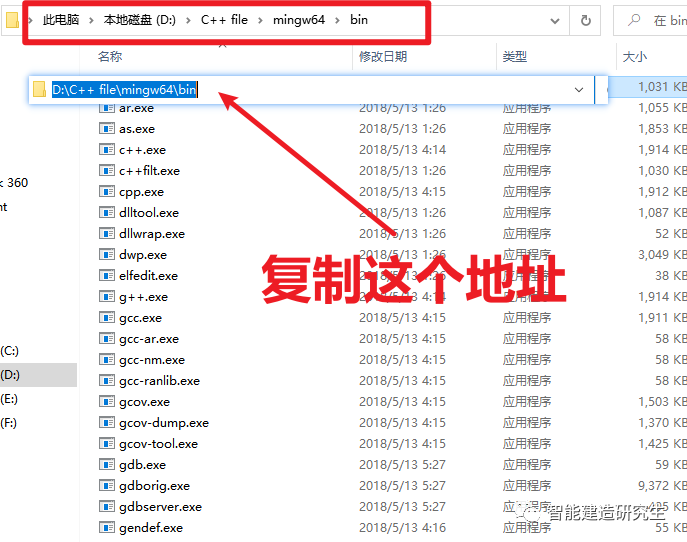The height and width of the screenshot is (542, 687).
Task: Expand the chevron before 此电脑 breadcrumb
Action: 31,20
